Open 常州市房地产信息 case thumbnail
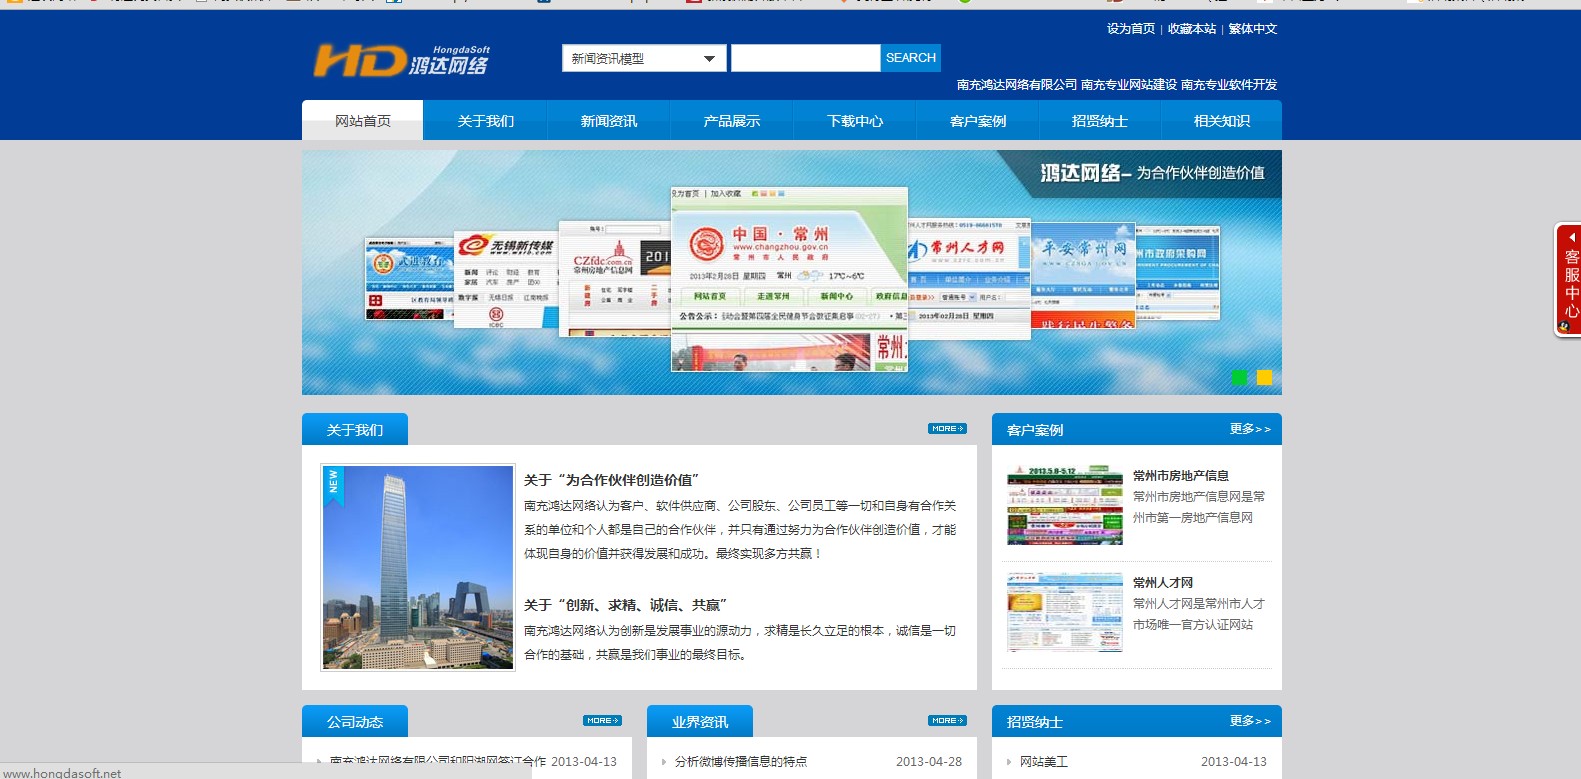1581x779 pixels. click(1064, 505)
